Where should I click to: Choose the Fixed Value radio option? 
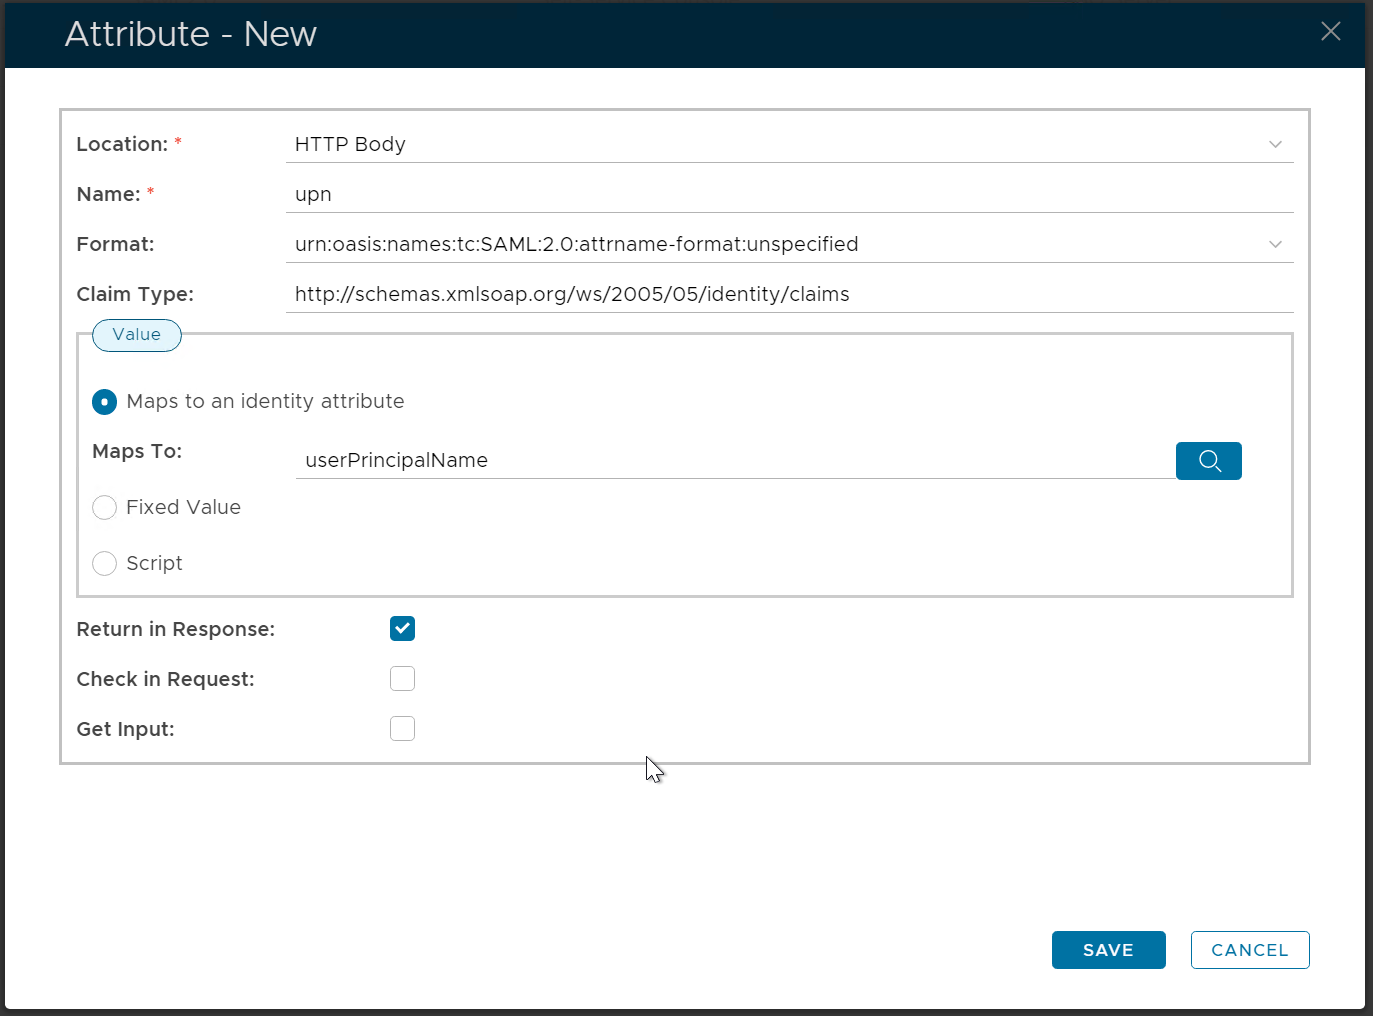pyautogui.click(x=105, y=508)
